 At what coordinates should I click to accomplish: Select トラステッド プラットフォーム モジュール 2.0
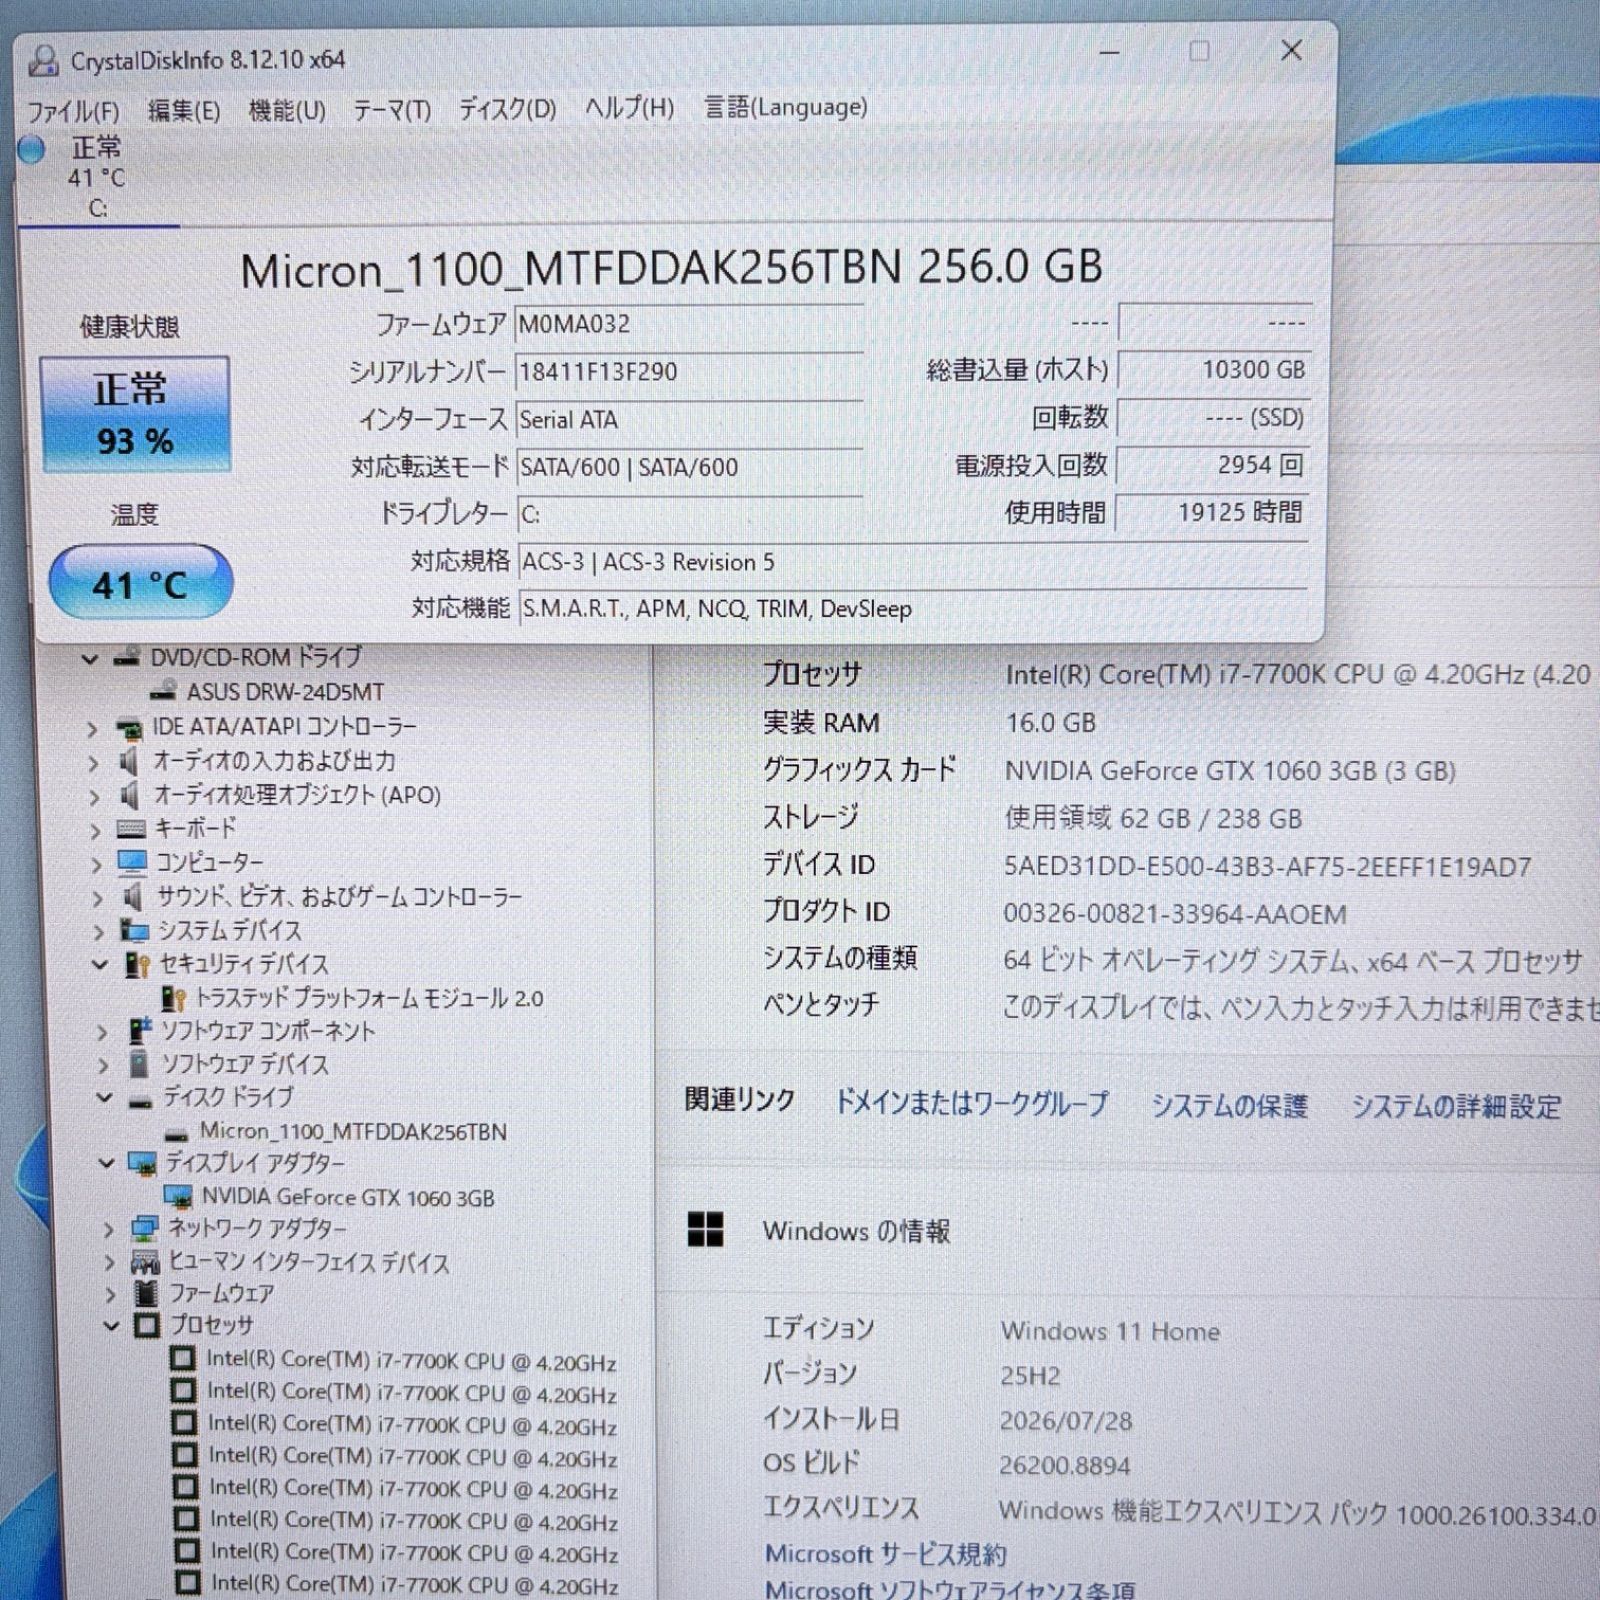(369, 998)
